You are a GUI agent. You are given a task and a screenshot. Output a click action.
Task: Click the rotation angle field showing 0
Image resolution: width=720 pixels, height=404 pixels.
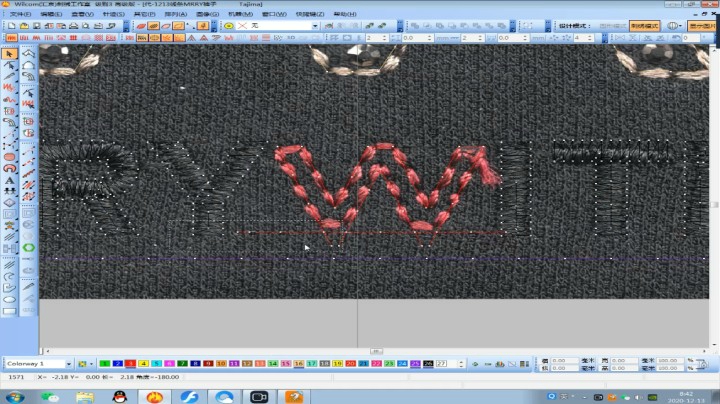click(x=692, y=38)
